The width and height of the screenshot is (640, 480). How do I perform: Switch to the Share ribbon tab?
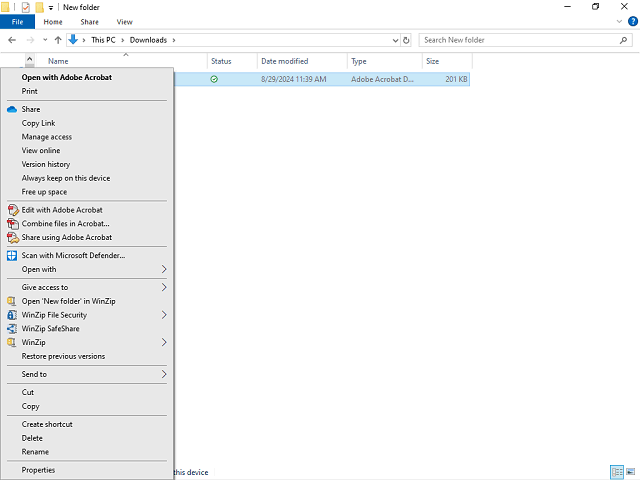89,22
